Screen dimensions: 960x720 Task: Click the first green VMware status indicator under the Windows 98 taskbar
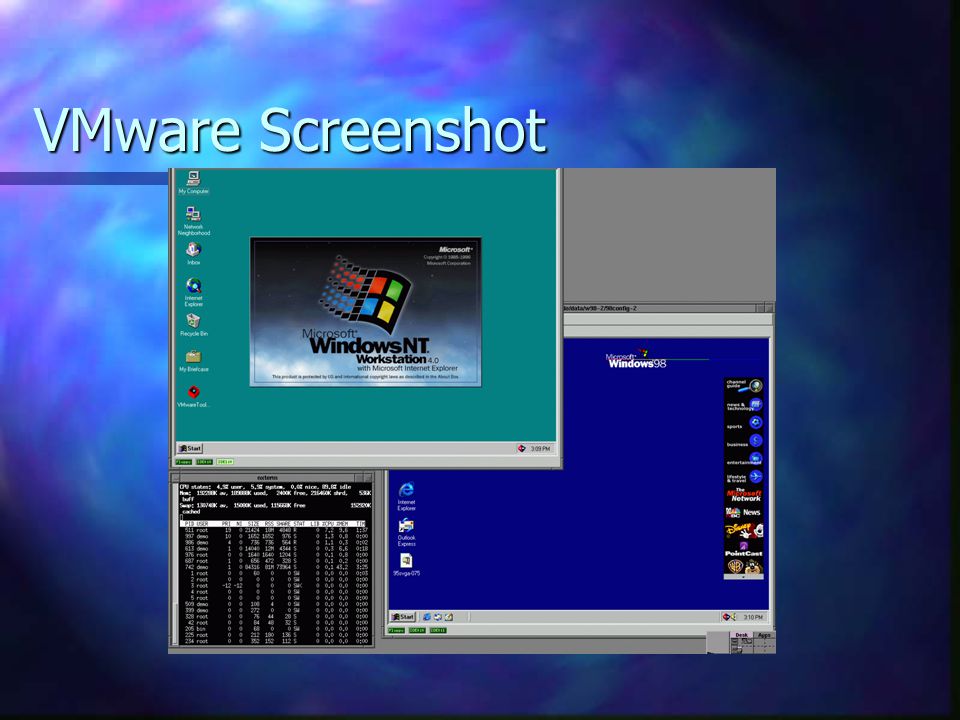click(396, 630)
